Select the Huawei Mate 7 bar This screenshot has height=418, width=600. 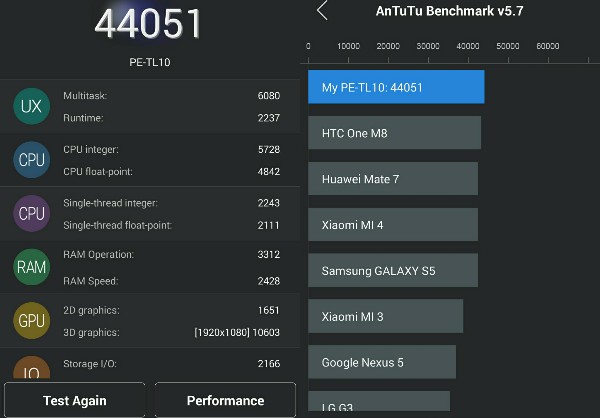point(393,179)
